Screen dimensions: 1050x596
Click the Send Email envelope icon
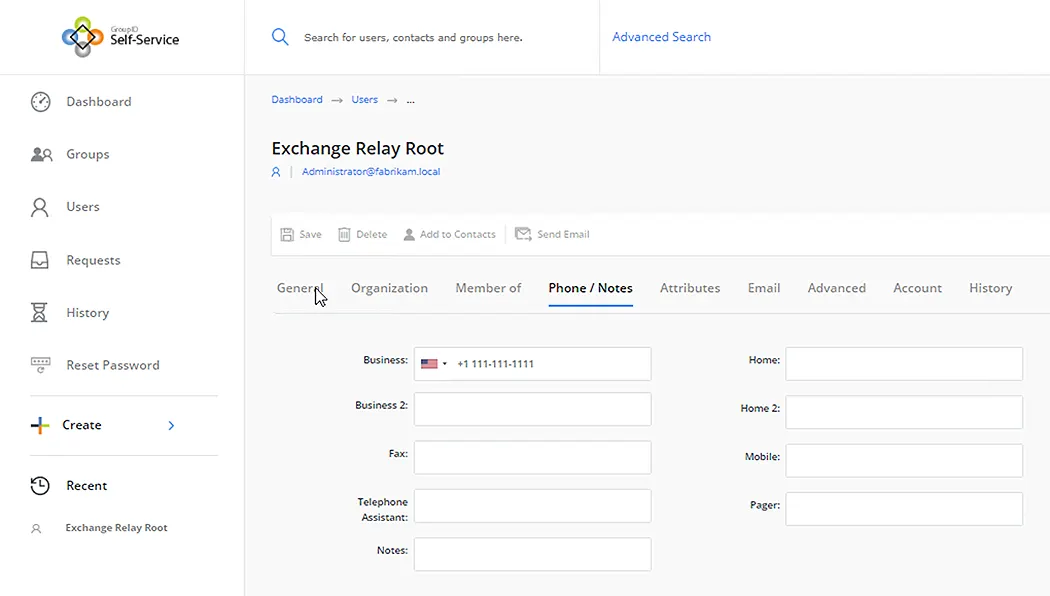pos(523,234)
